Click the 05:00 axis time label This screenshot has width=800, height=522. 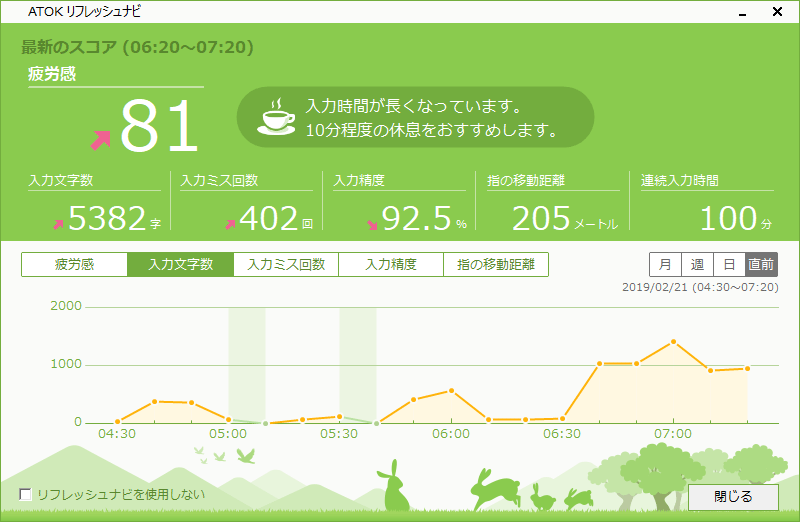(x=228, y=434)
